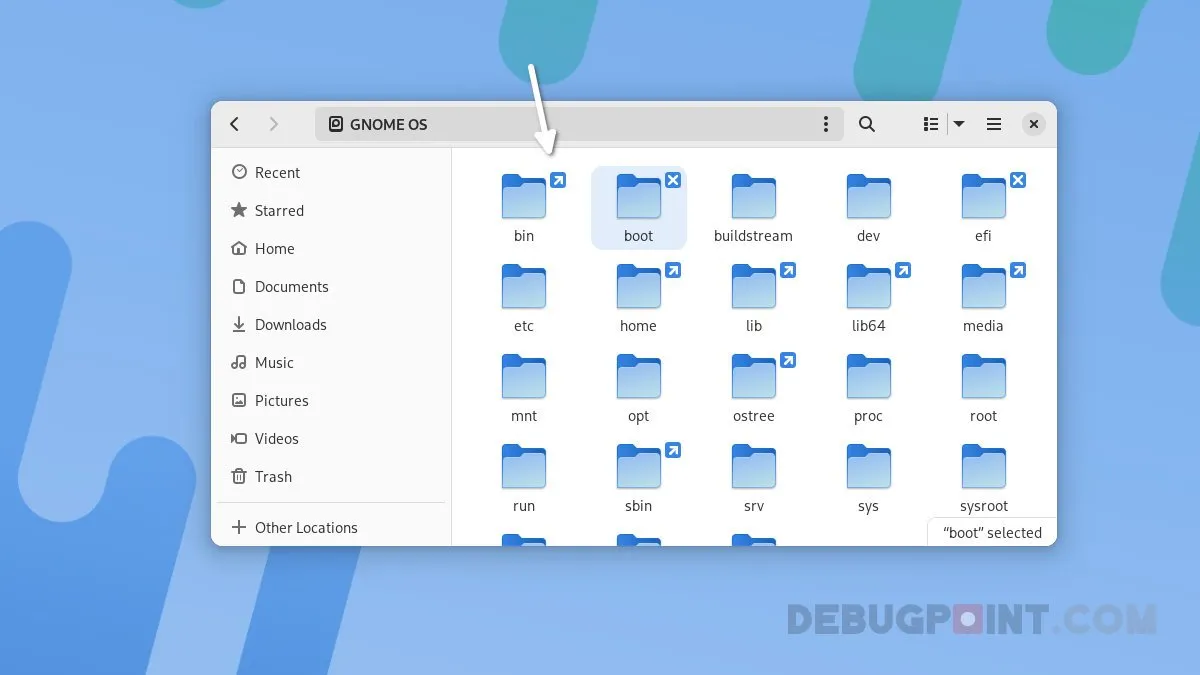Open the Recent files section in the sidebar

point(276,172)
